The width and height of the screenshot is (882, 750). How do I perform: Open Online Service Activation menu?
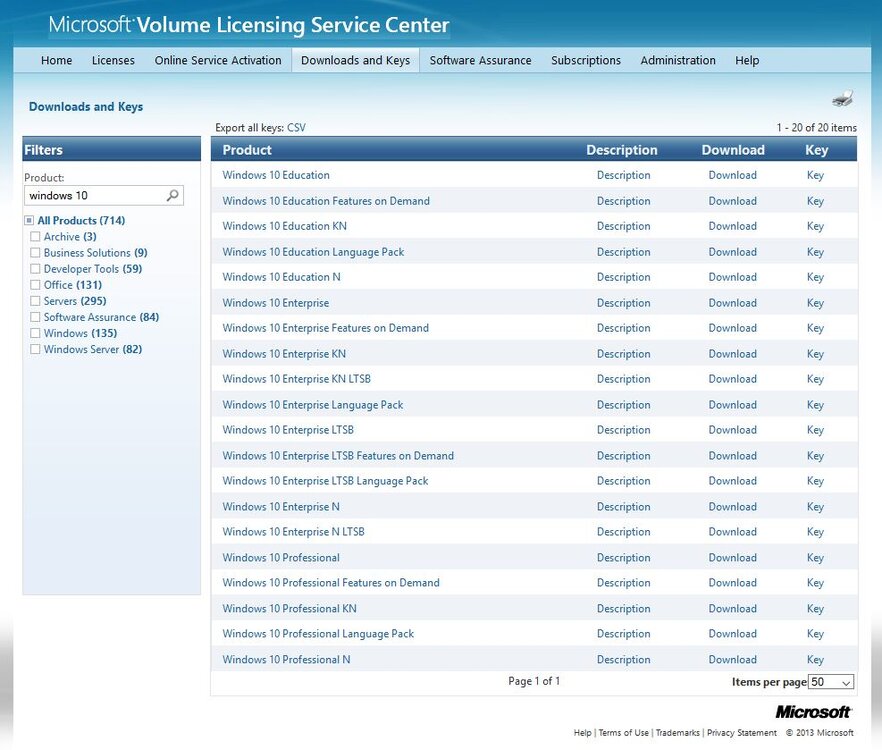pyautogui.click(x=218, y=60)
